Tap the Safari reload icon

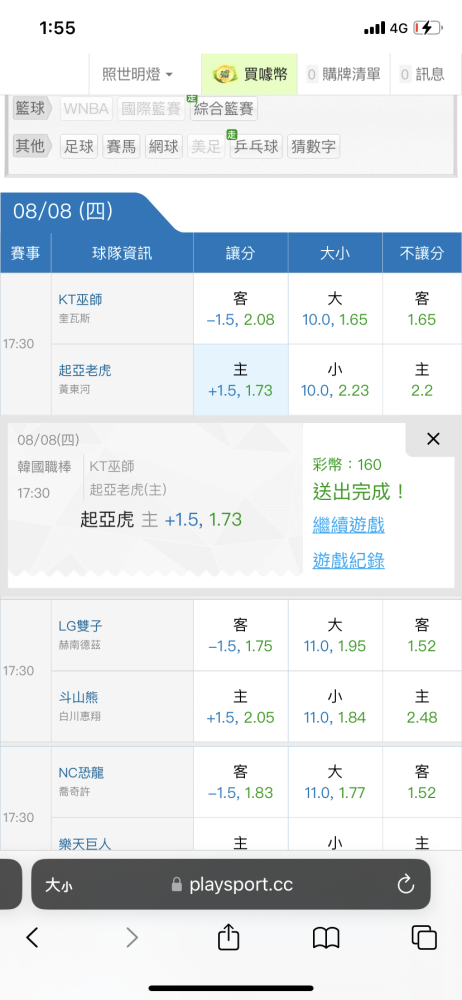(x=406, y=885)
